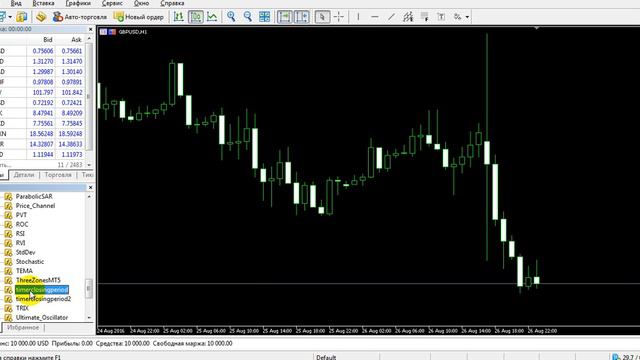Toggle chart auto-scroll icon
Screen dimensions: 640x360
coord(284,17)
